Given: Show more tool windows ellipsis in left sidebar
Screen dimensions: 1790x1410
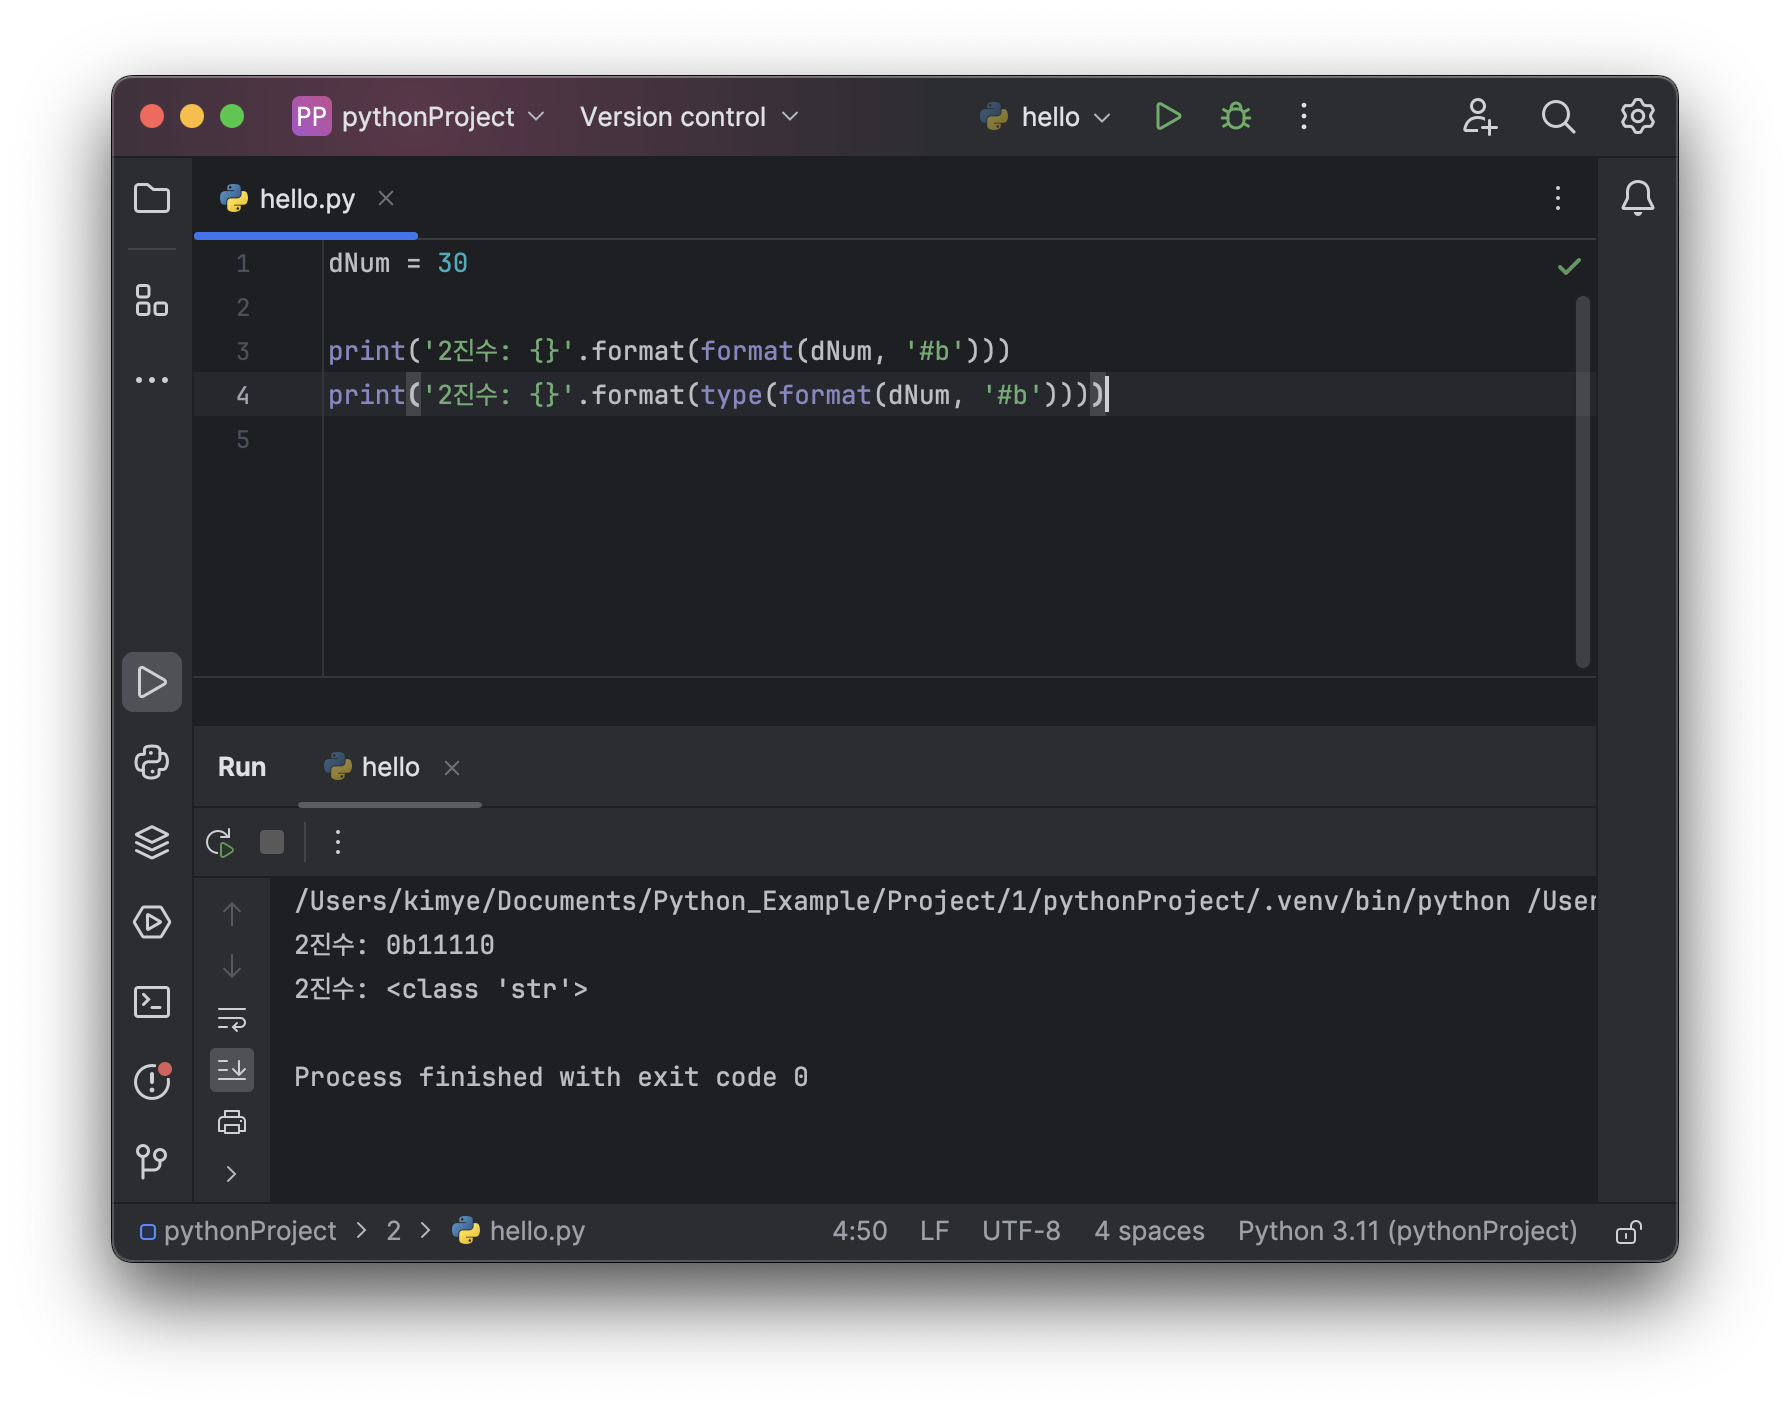Looking at the screenshot, I should coord(152,380).
